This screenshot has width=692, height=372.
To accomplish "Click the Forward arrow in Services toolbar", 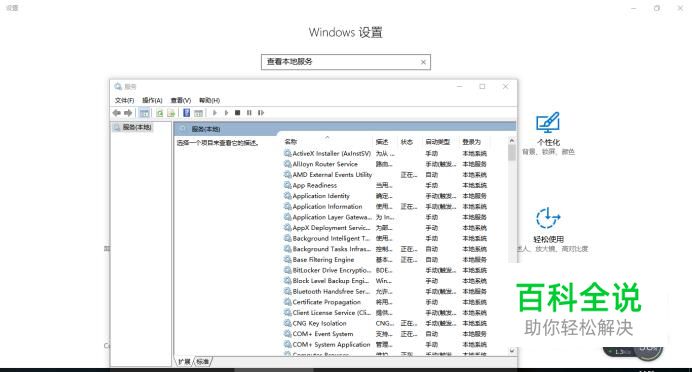I will 128,113.
